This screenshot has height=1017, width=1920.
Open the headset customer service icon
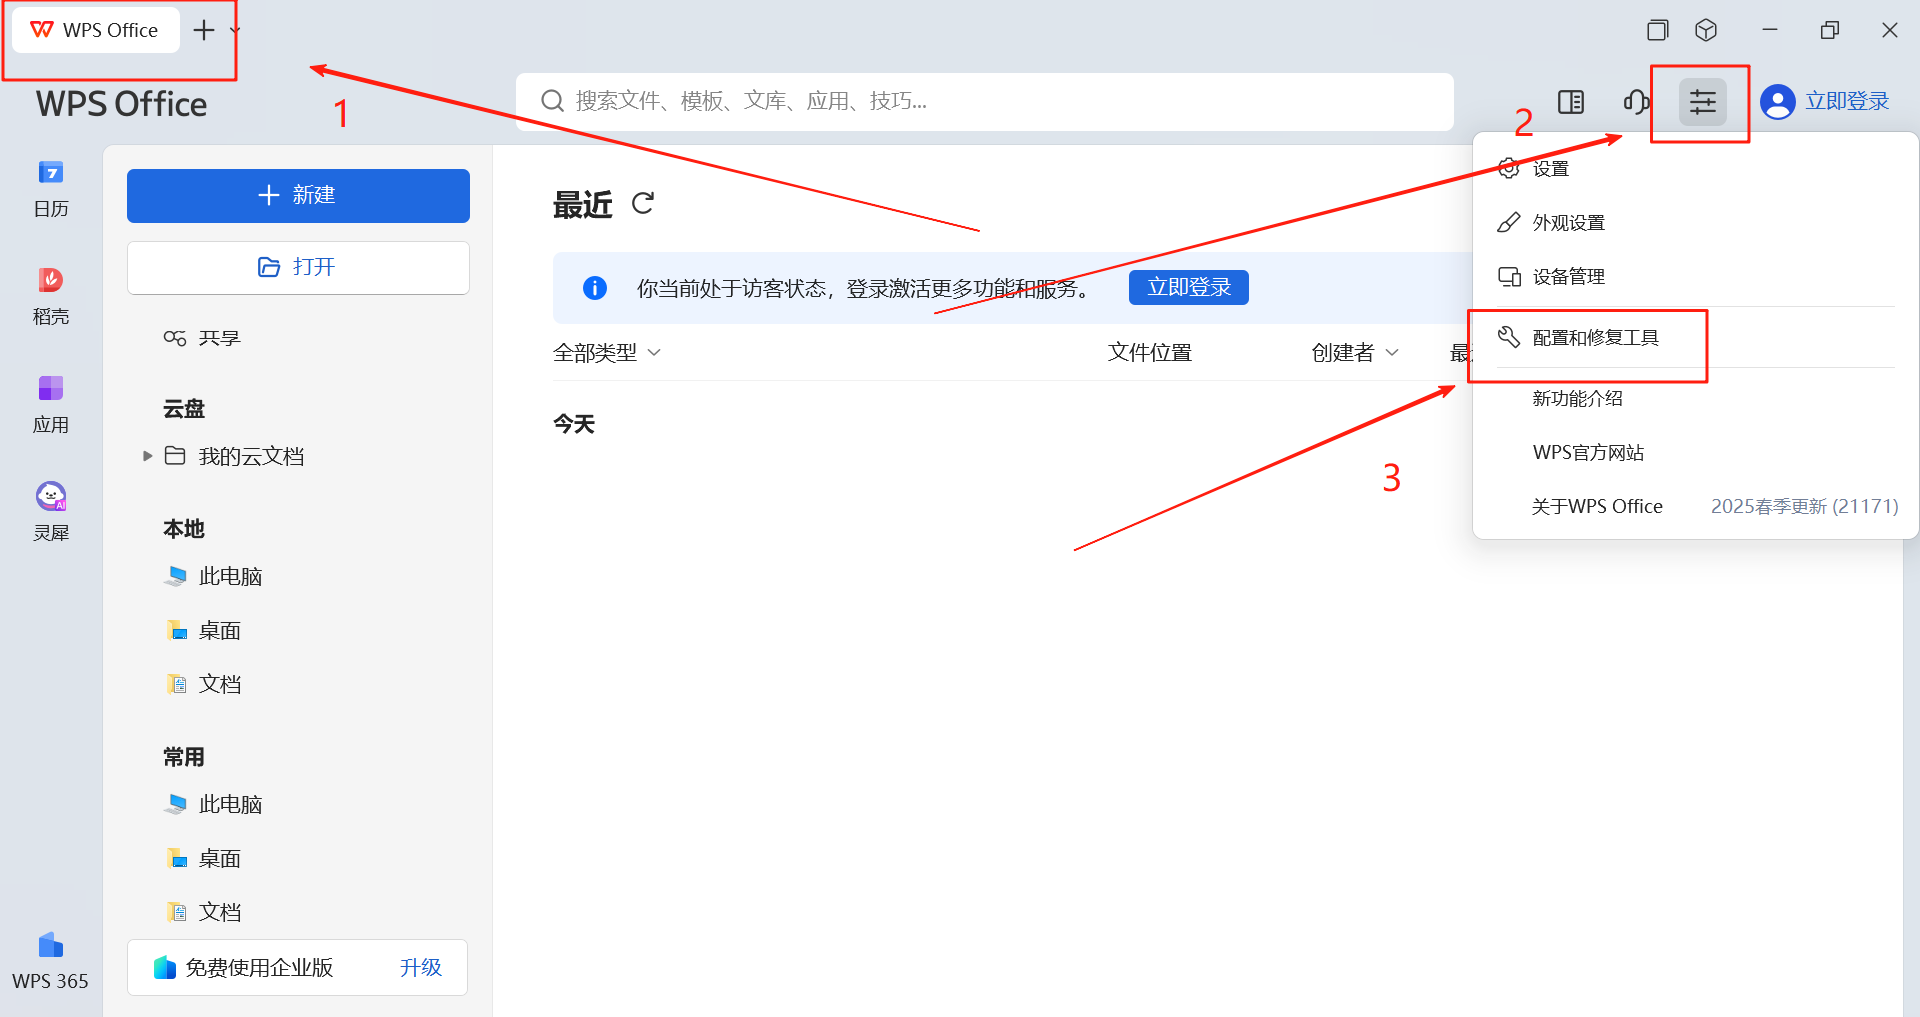coord(1636,102)
